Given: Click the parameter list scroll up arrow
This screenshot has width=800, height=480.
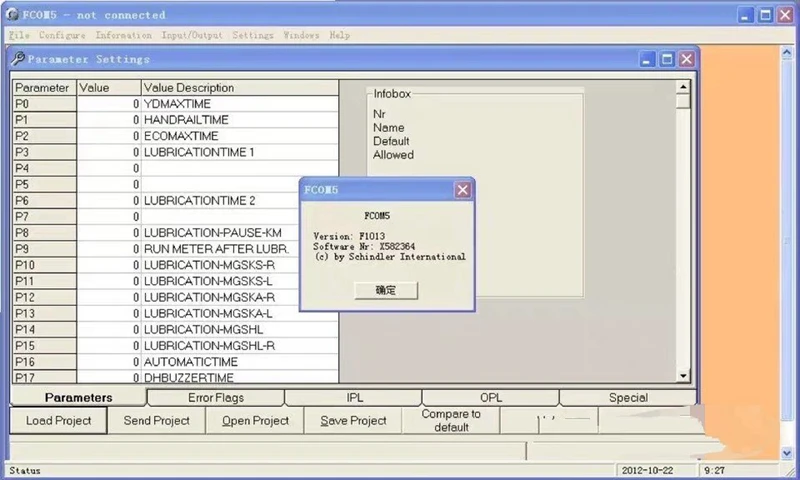Looking at the screenshot, I should pyautogui.click(x=683, y=87).
